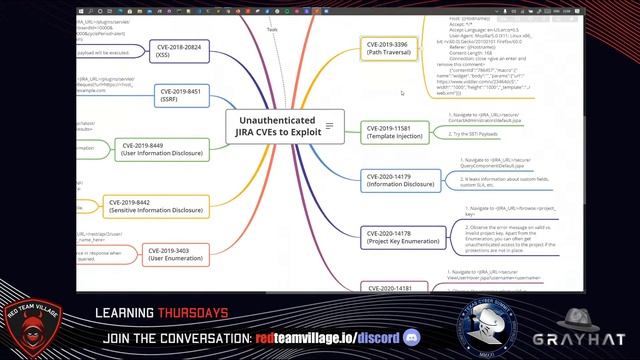Click the 'leaks information about custom fields' note

tap(504, 182)
